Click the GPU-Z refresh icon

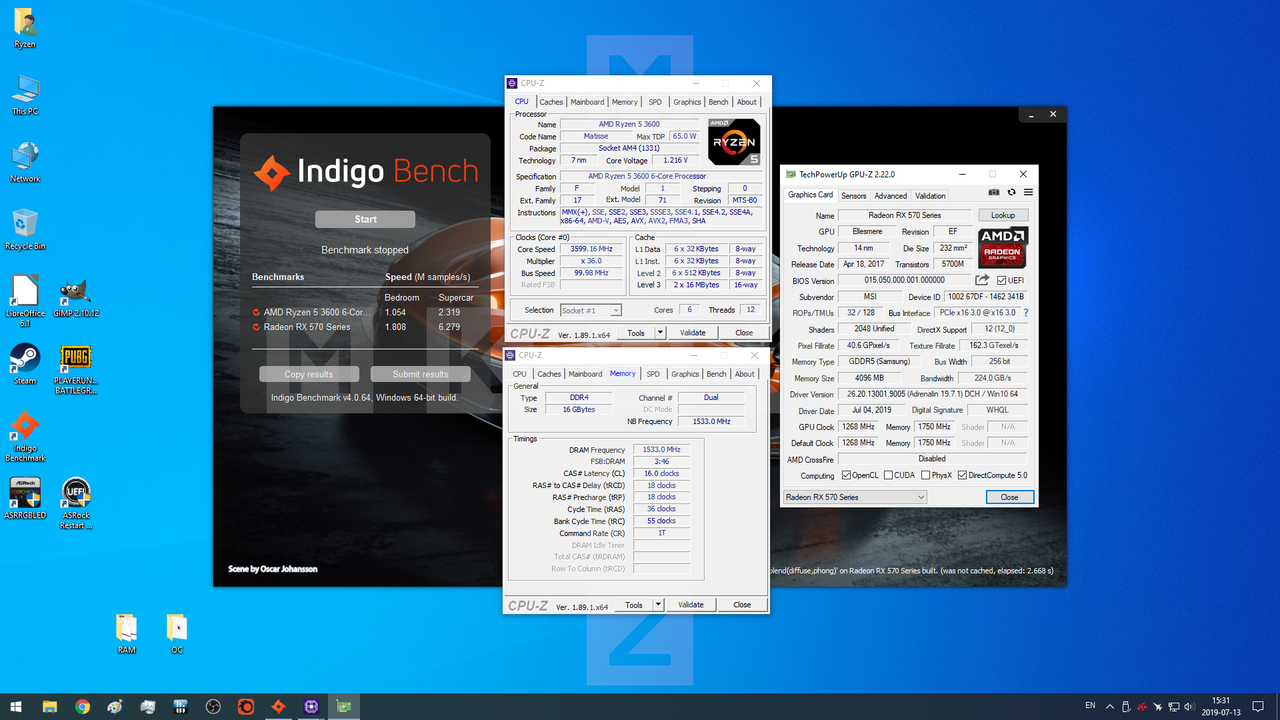tap(1011, 192)
